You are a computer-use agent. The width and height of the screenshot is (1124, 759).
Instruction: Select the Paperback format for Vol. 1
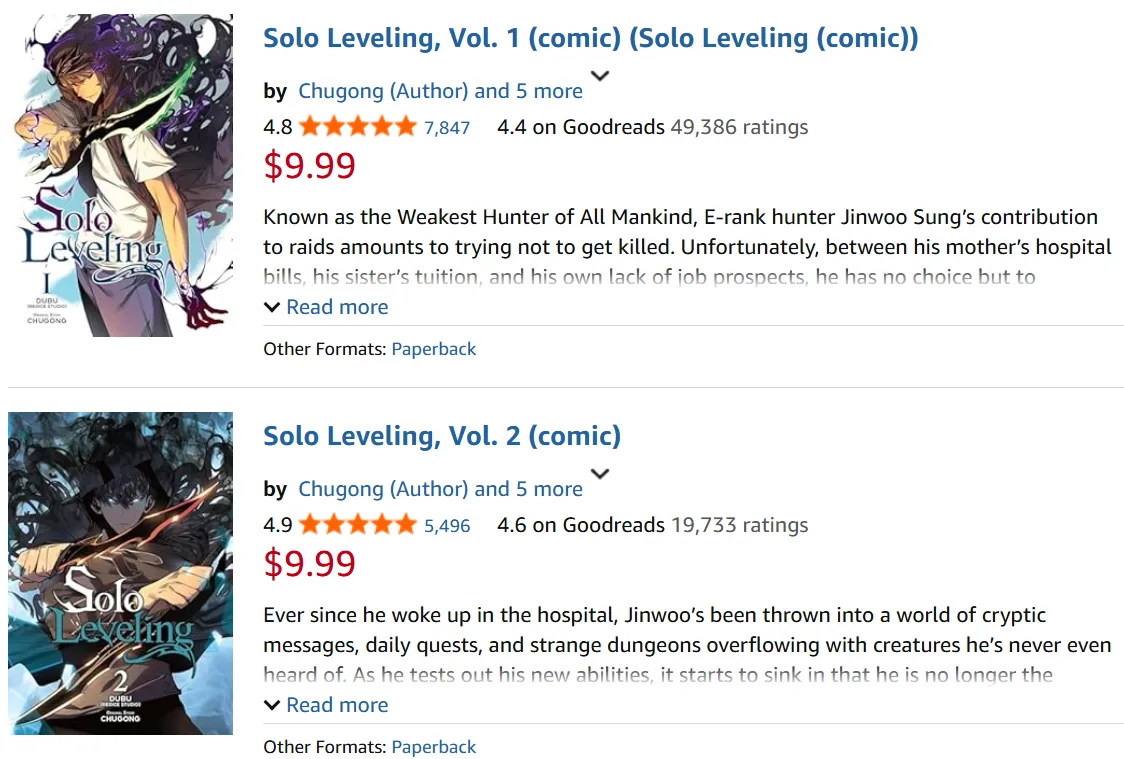tap(433, 349)
